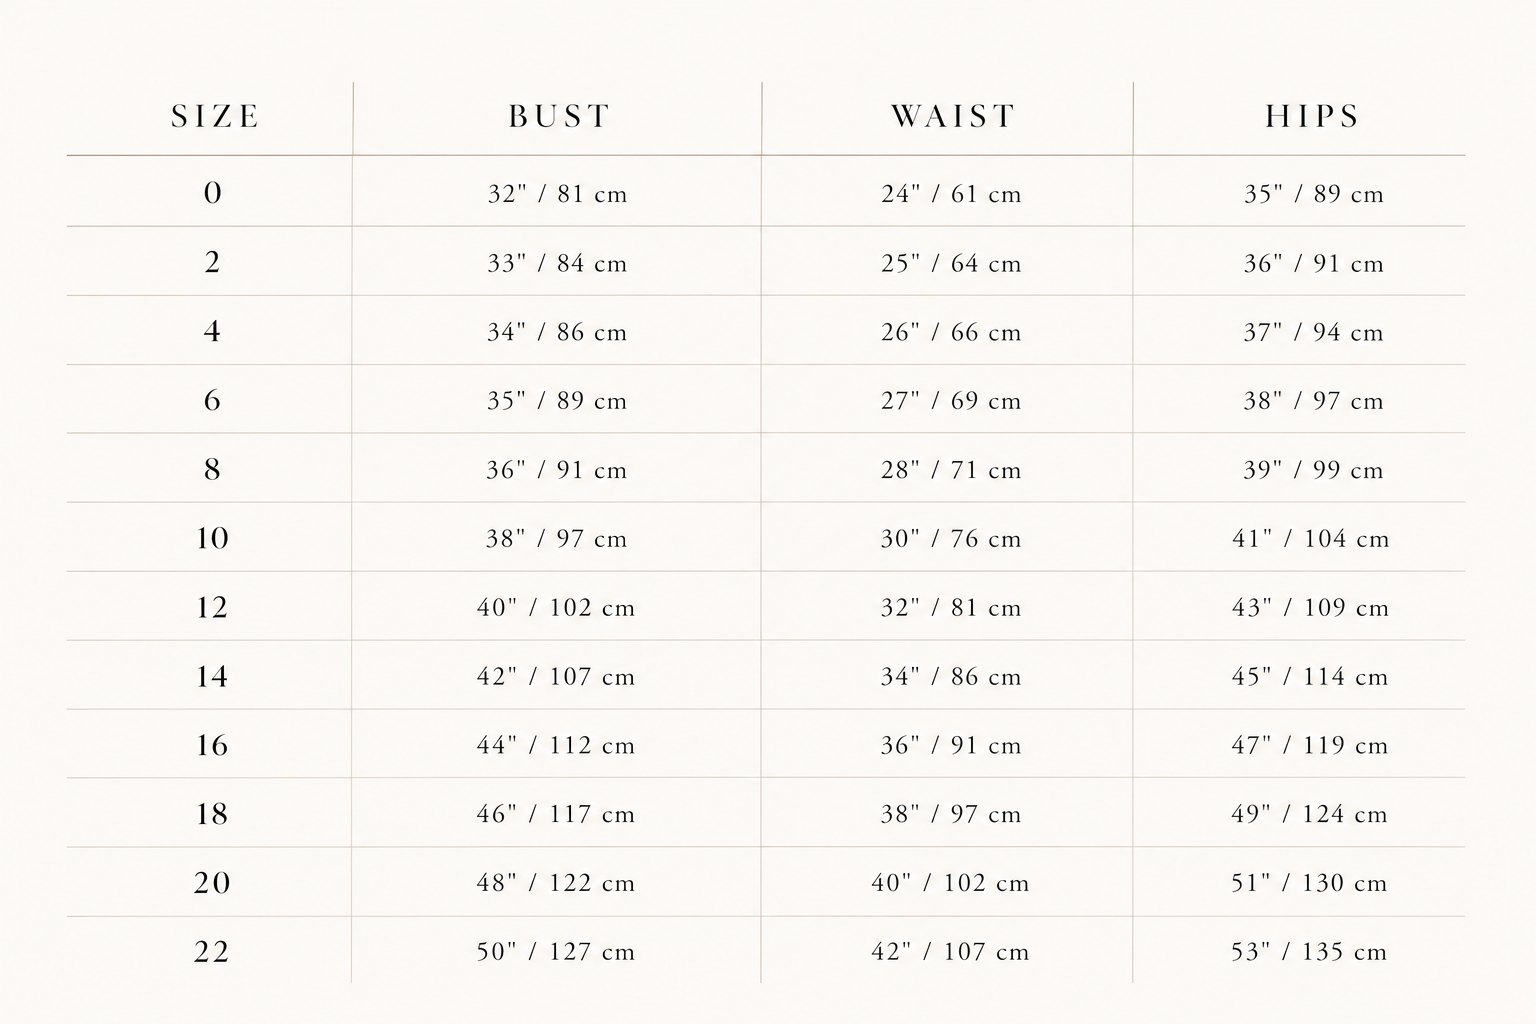
Task: Select the BUST column header
Action: (x=559, y=117)
